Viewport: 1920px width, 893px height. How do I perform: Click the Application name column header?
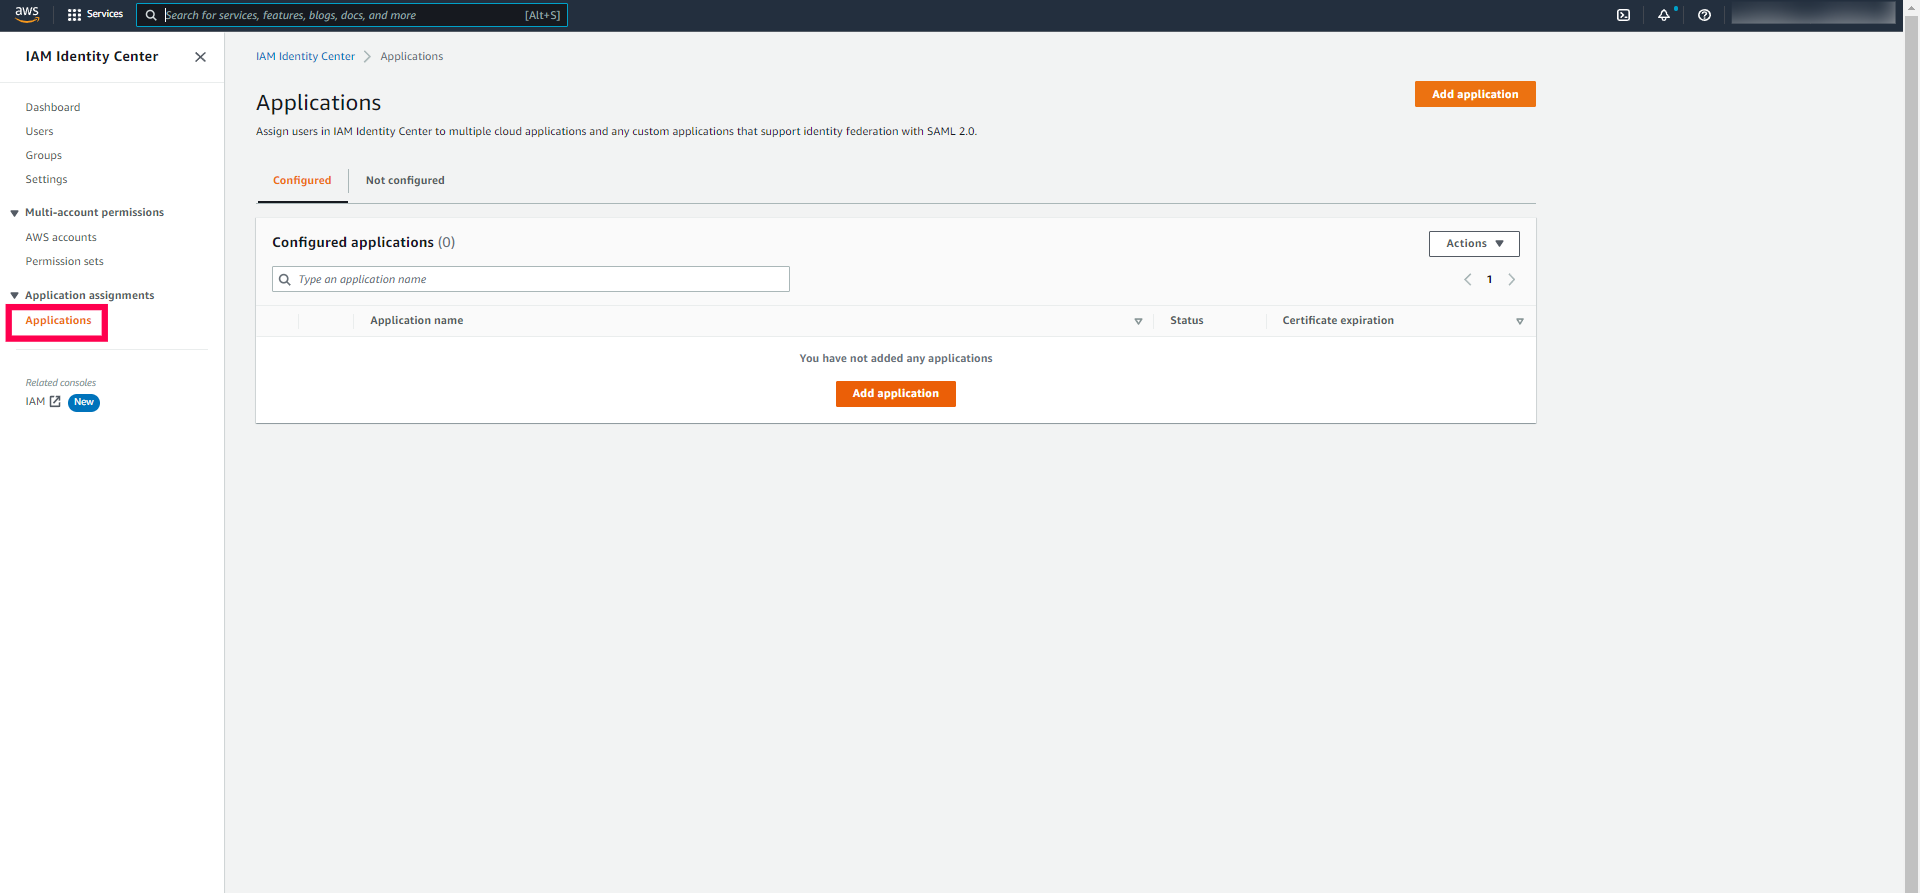point(417,321)
